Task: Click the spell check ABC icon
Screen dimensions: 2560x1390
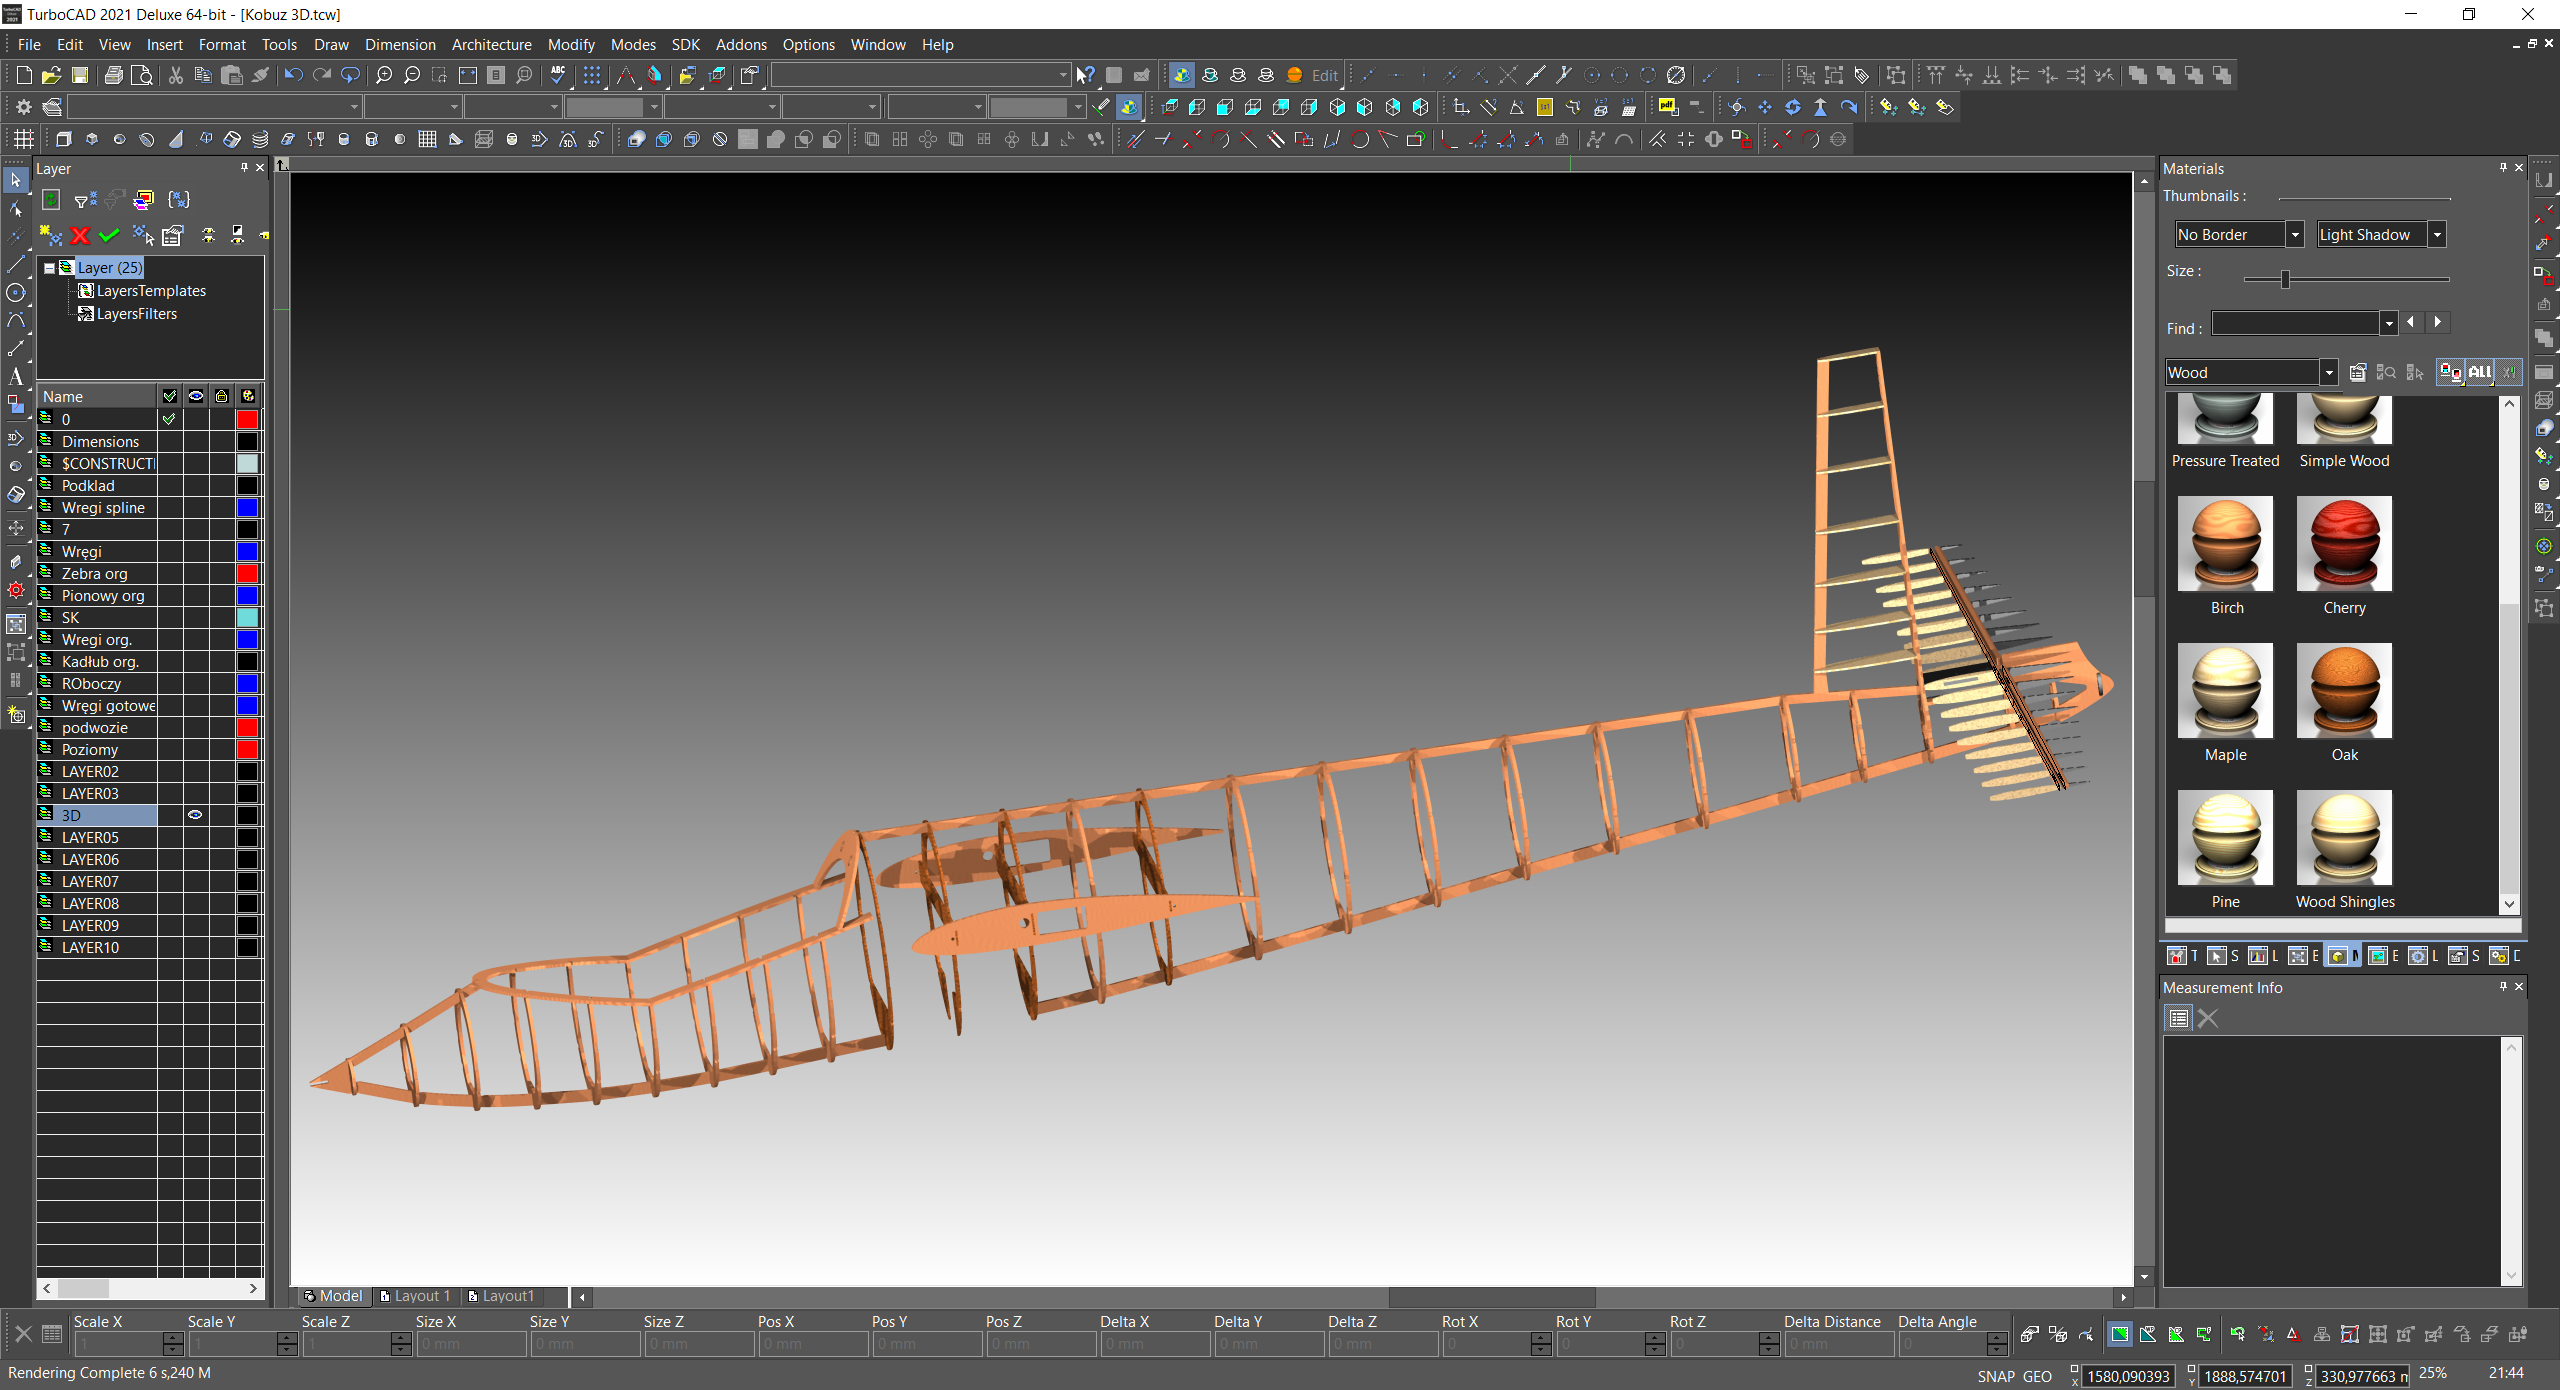Action: point(558,75)
